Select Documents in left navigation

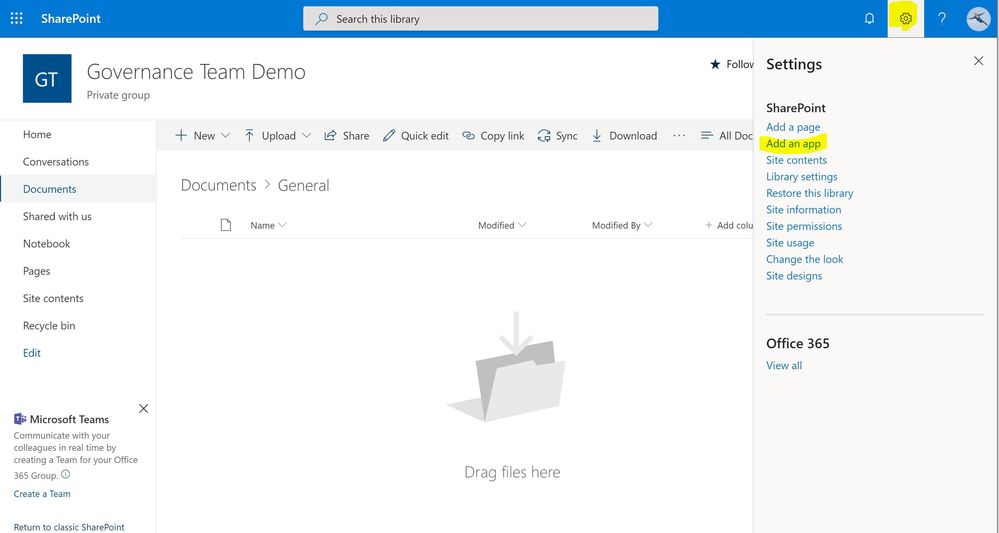coord(50,189)
